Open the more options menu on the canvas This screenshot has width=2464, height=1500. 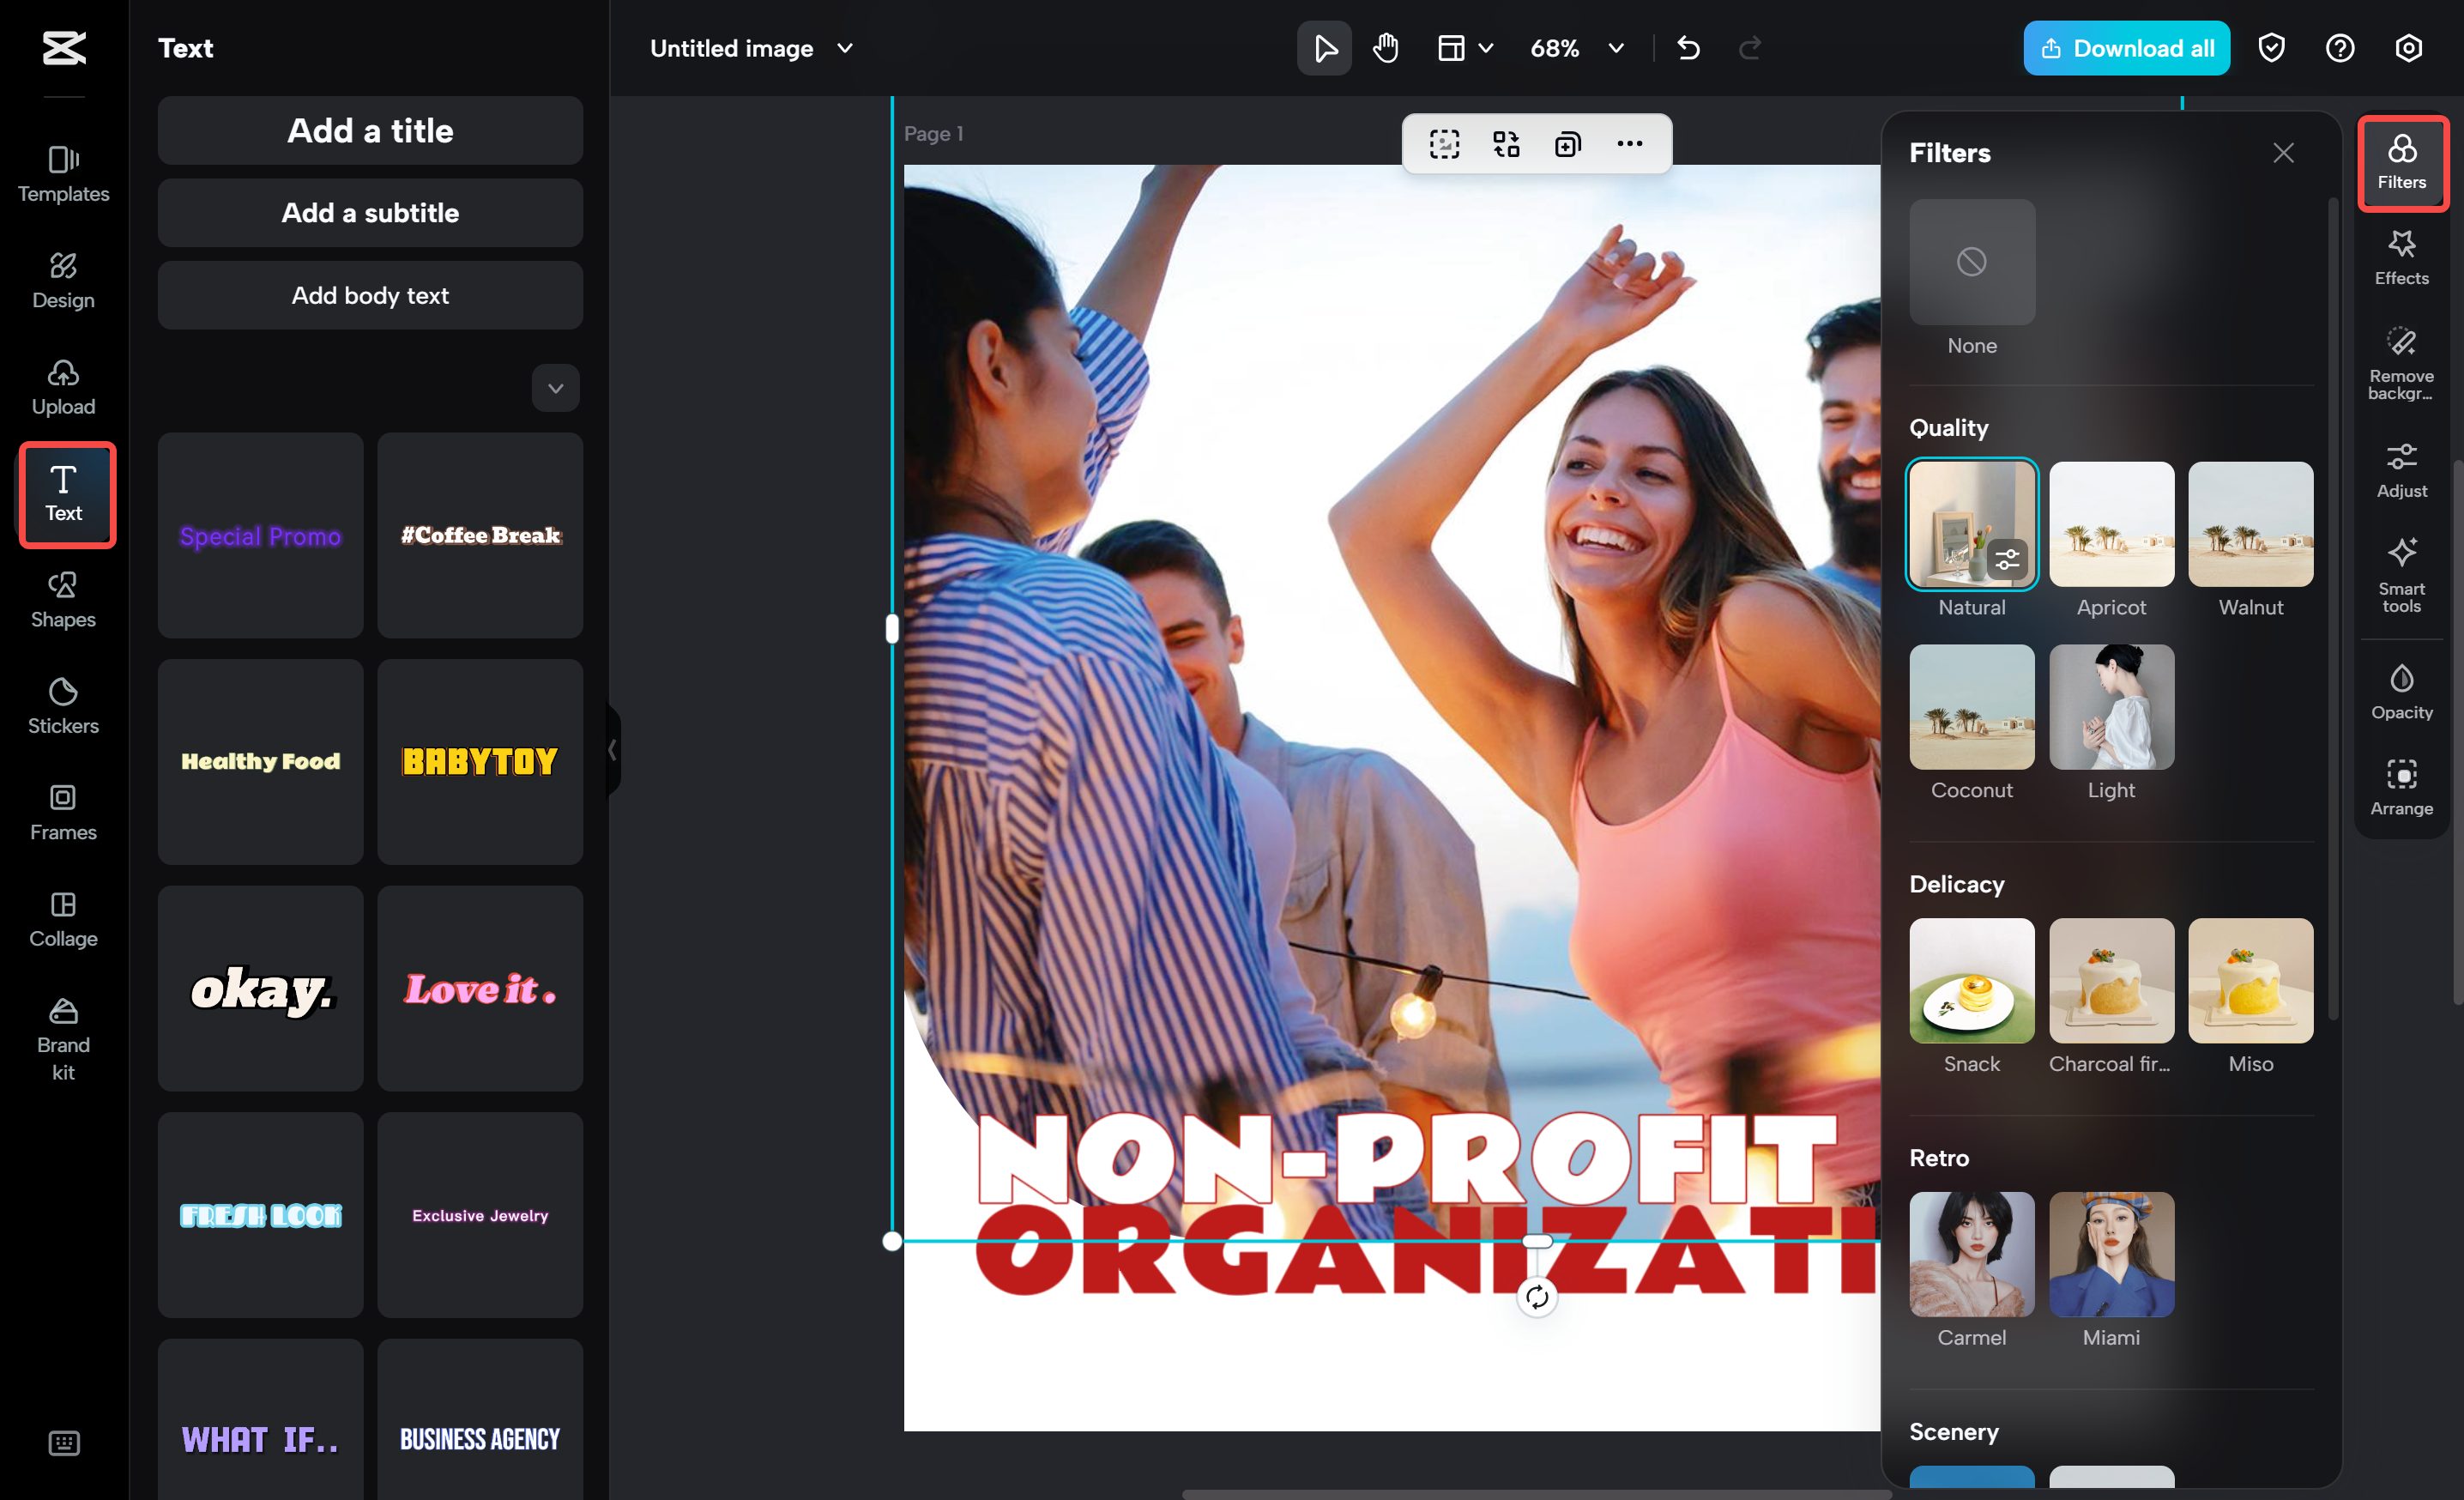pyautogui.click(x=1628, y=143)
